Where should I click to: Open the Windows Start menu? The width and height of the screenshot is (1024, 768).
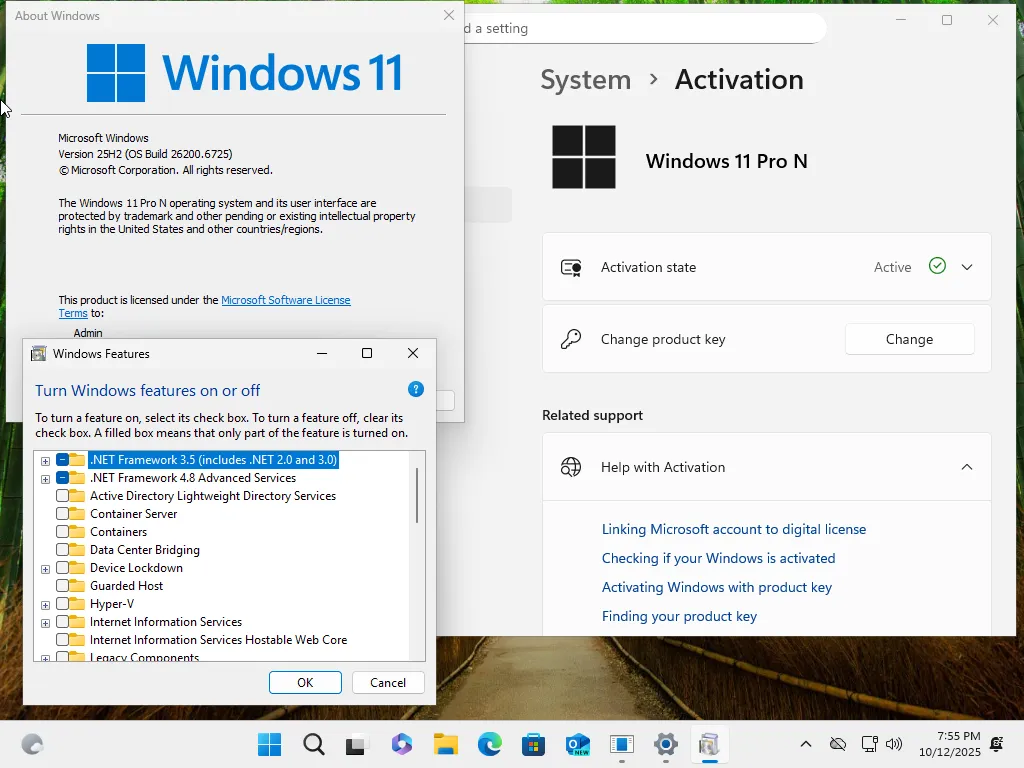pos(269,745)
